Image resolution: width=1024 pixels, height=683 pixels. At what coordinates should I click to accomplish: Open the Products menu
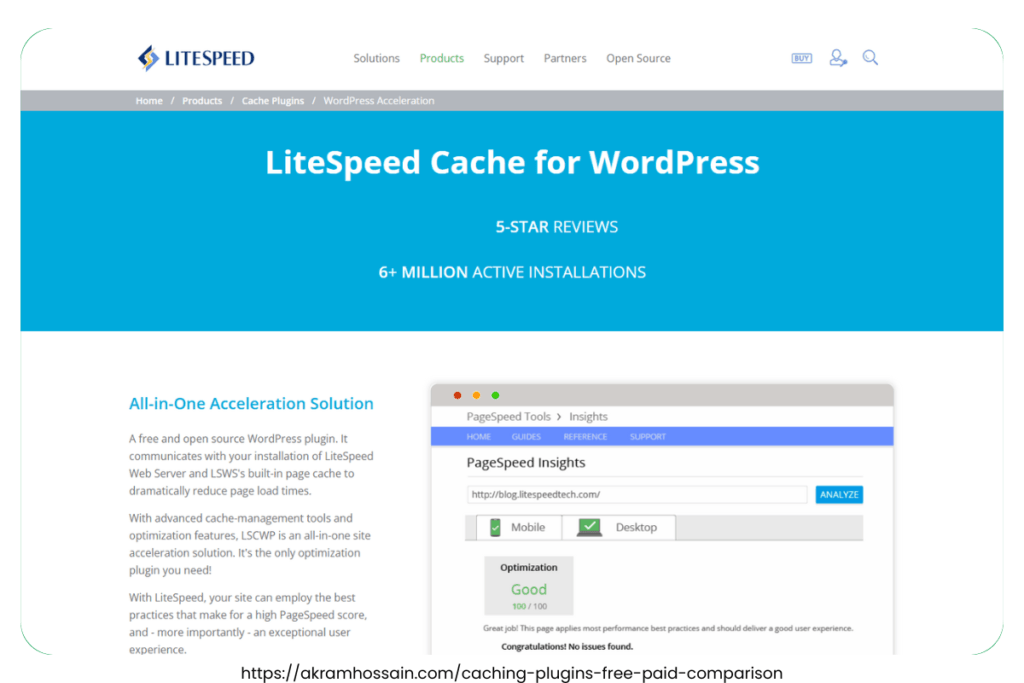pos(441,58)
